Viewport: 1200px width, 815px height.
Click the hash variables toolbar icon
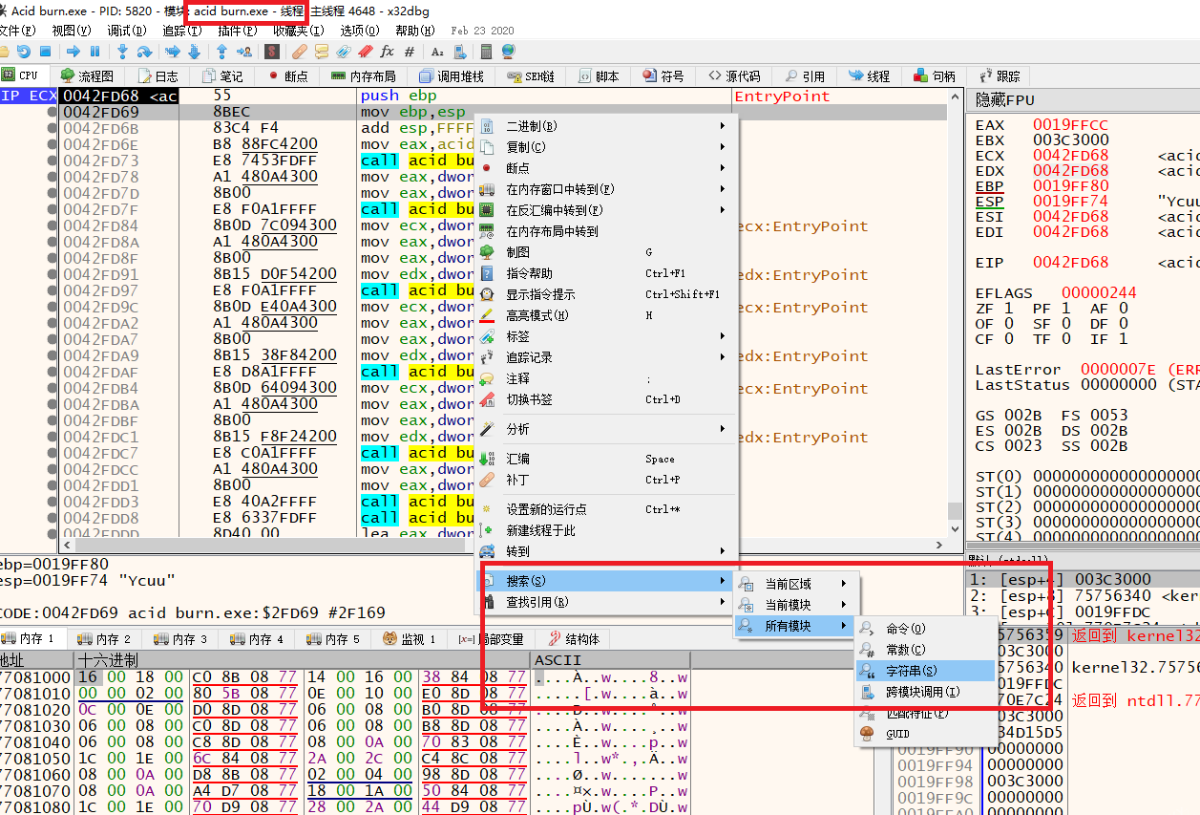(409, 51)
